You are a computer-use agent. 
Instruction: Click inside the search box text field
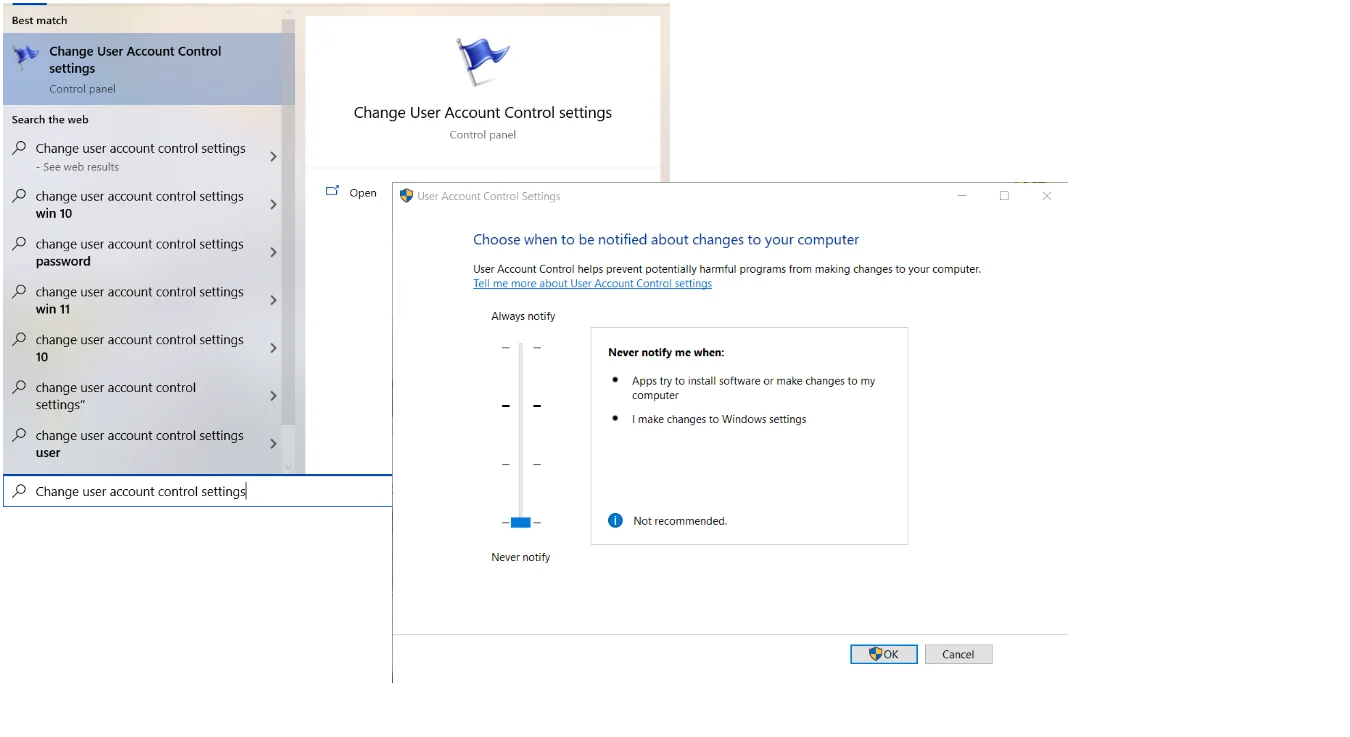(198, 491)
